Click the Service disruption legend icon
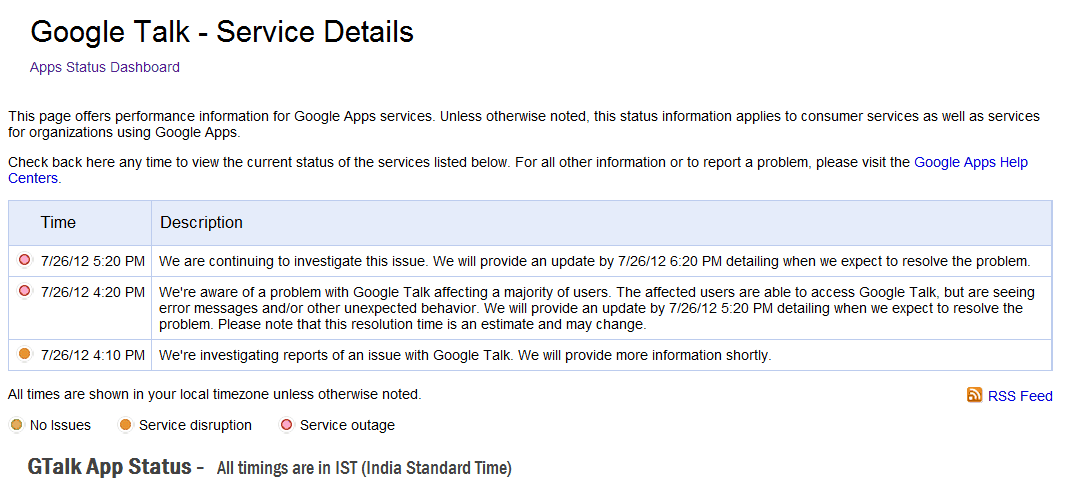This screenshot has width=1074, height=497. tap(125, 425)
